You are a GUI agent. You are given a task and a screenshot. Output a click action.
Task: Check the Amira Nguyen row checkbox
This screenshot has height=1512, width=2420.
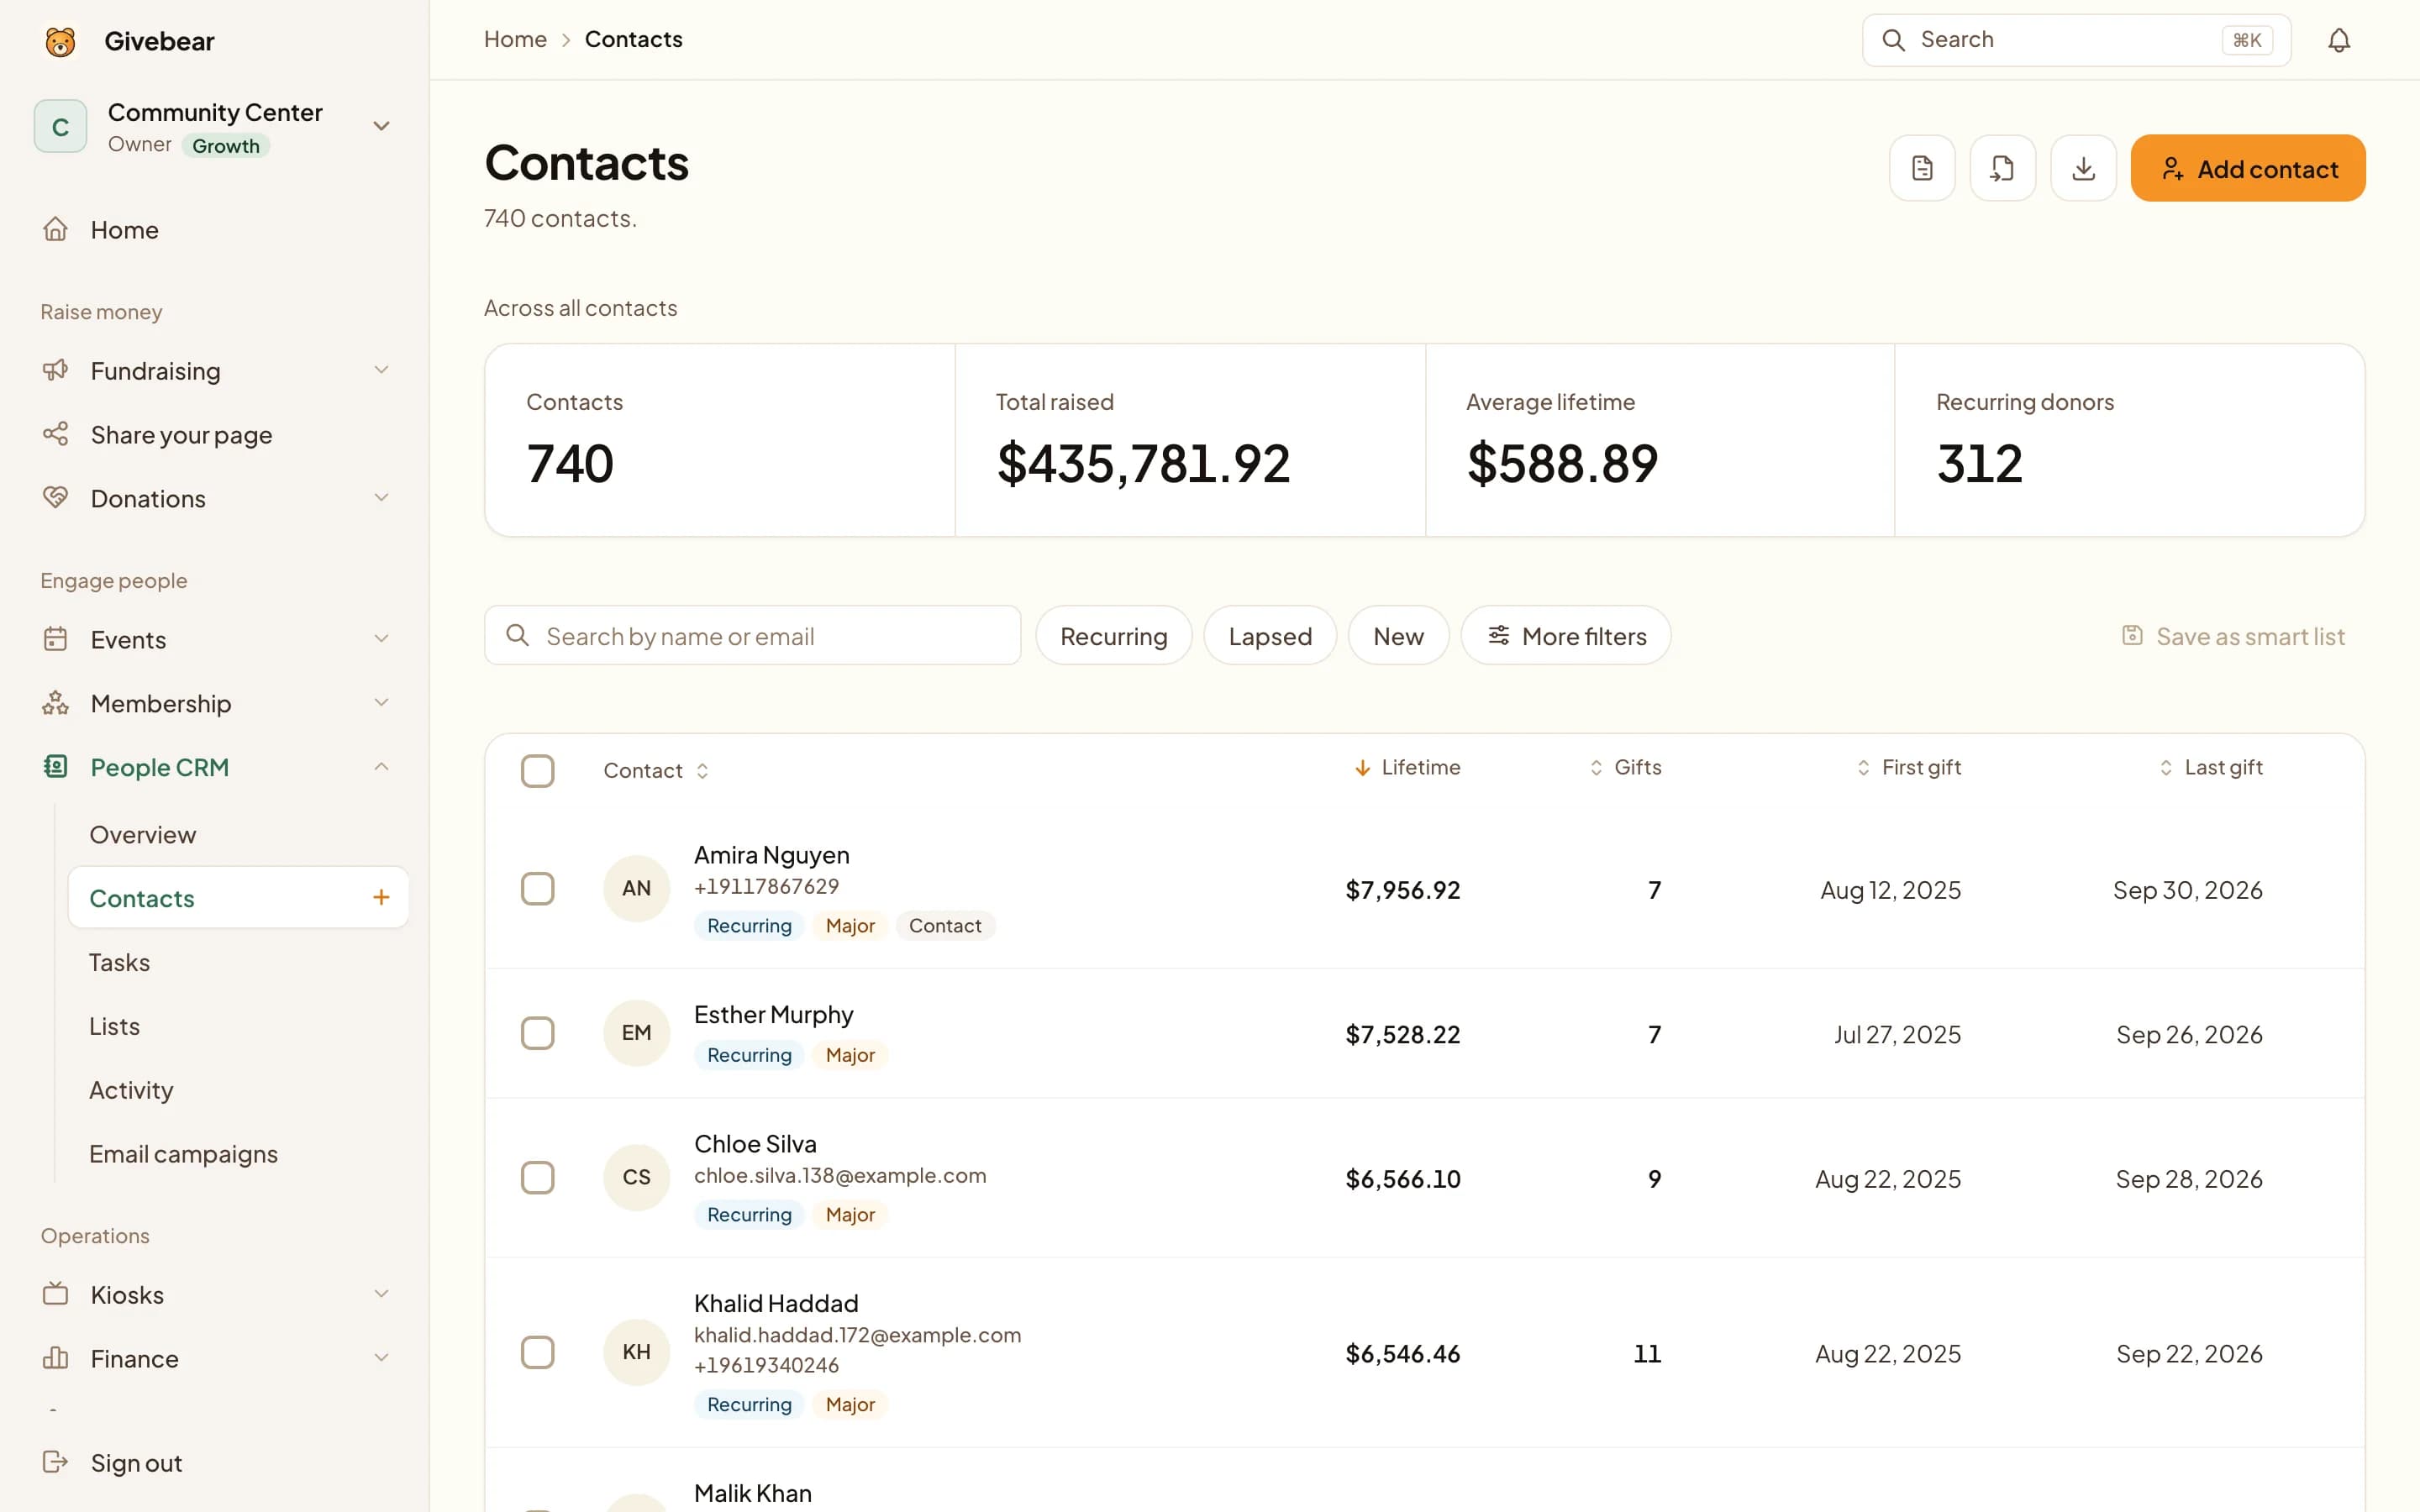click(x=537, y=889)
